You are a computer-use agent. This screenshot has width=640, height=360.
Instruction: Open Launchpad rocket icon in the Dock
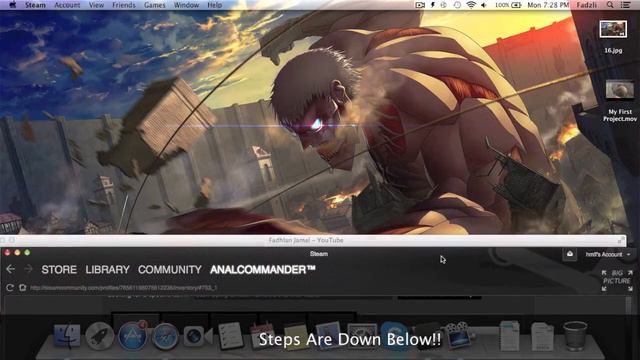(x=100, y=336)
